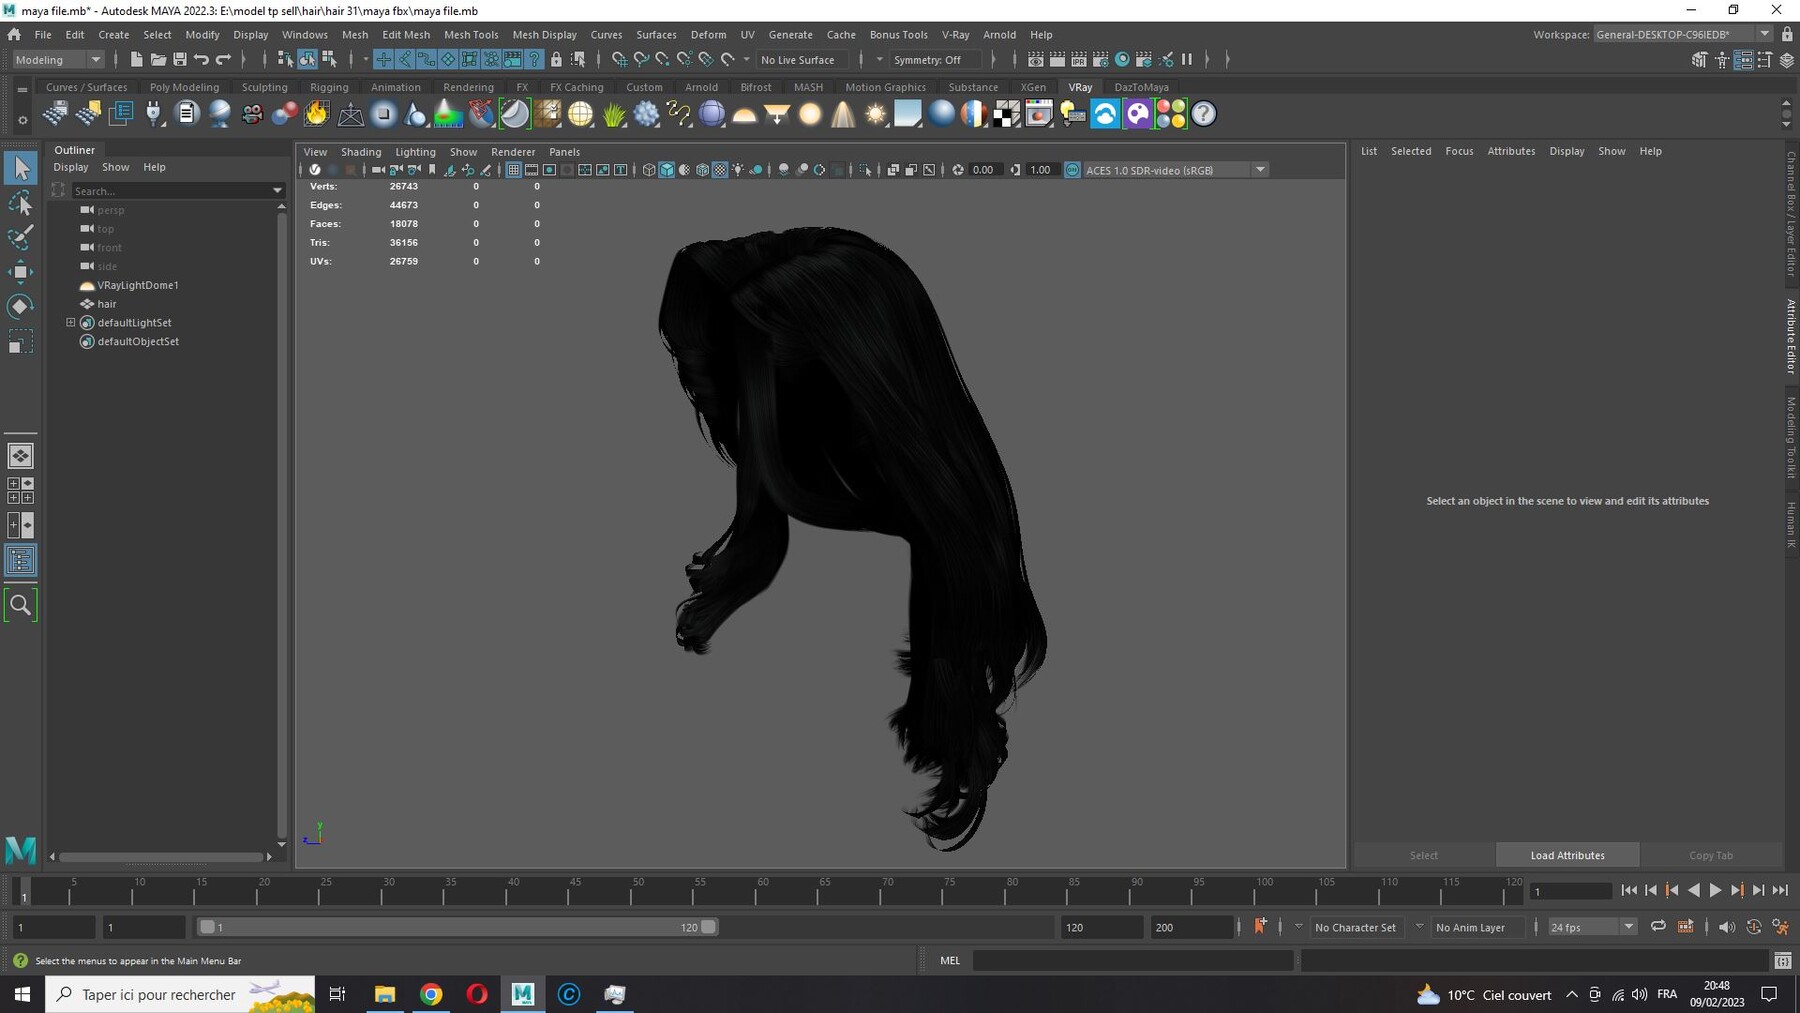Click the Save scene icon
This screenshot has width=1800, height=1013.
pos(180,60)
